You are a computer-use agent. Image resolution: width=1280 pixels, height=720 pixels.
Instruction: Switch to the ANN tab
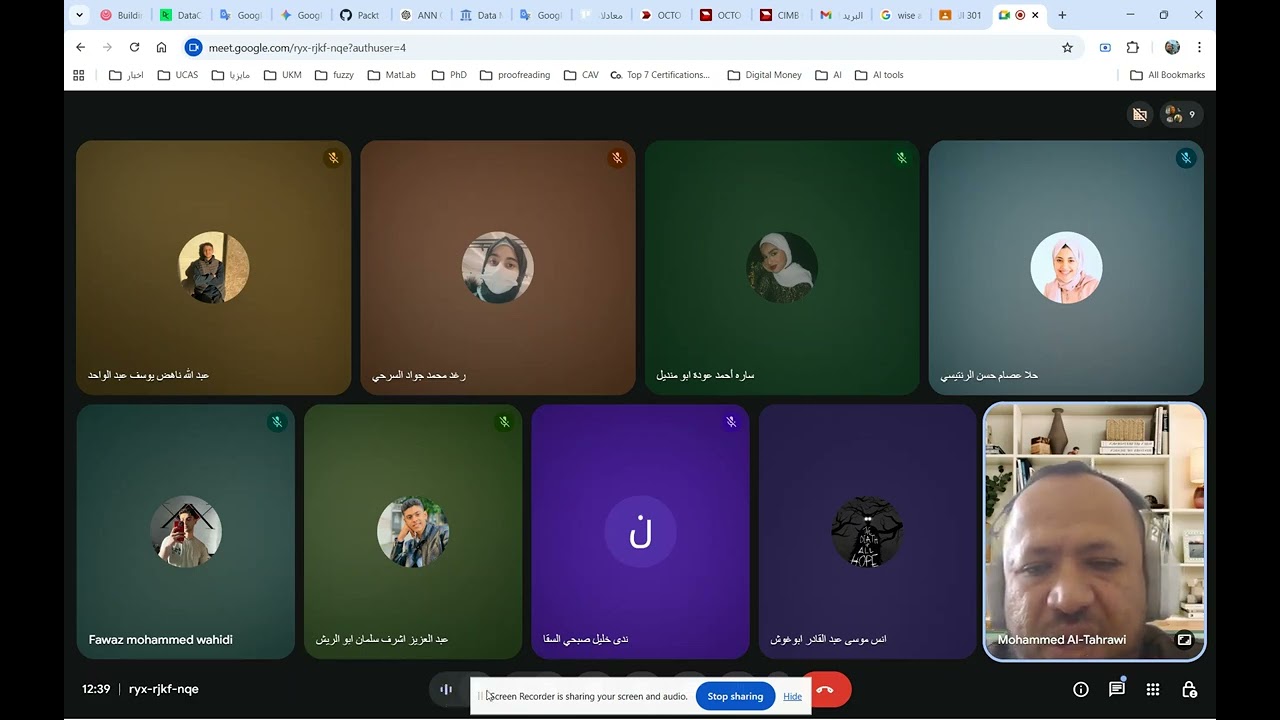pyautogui.click(x=420, y=15)
